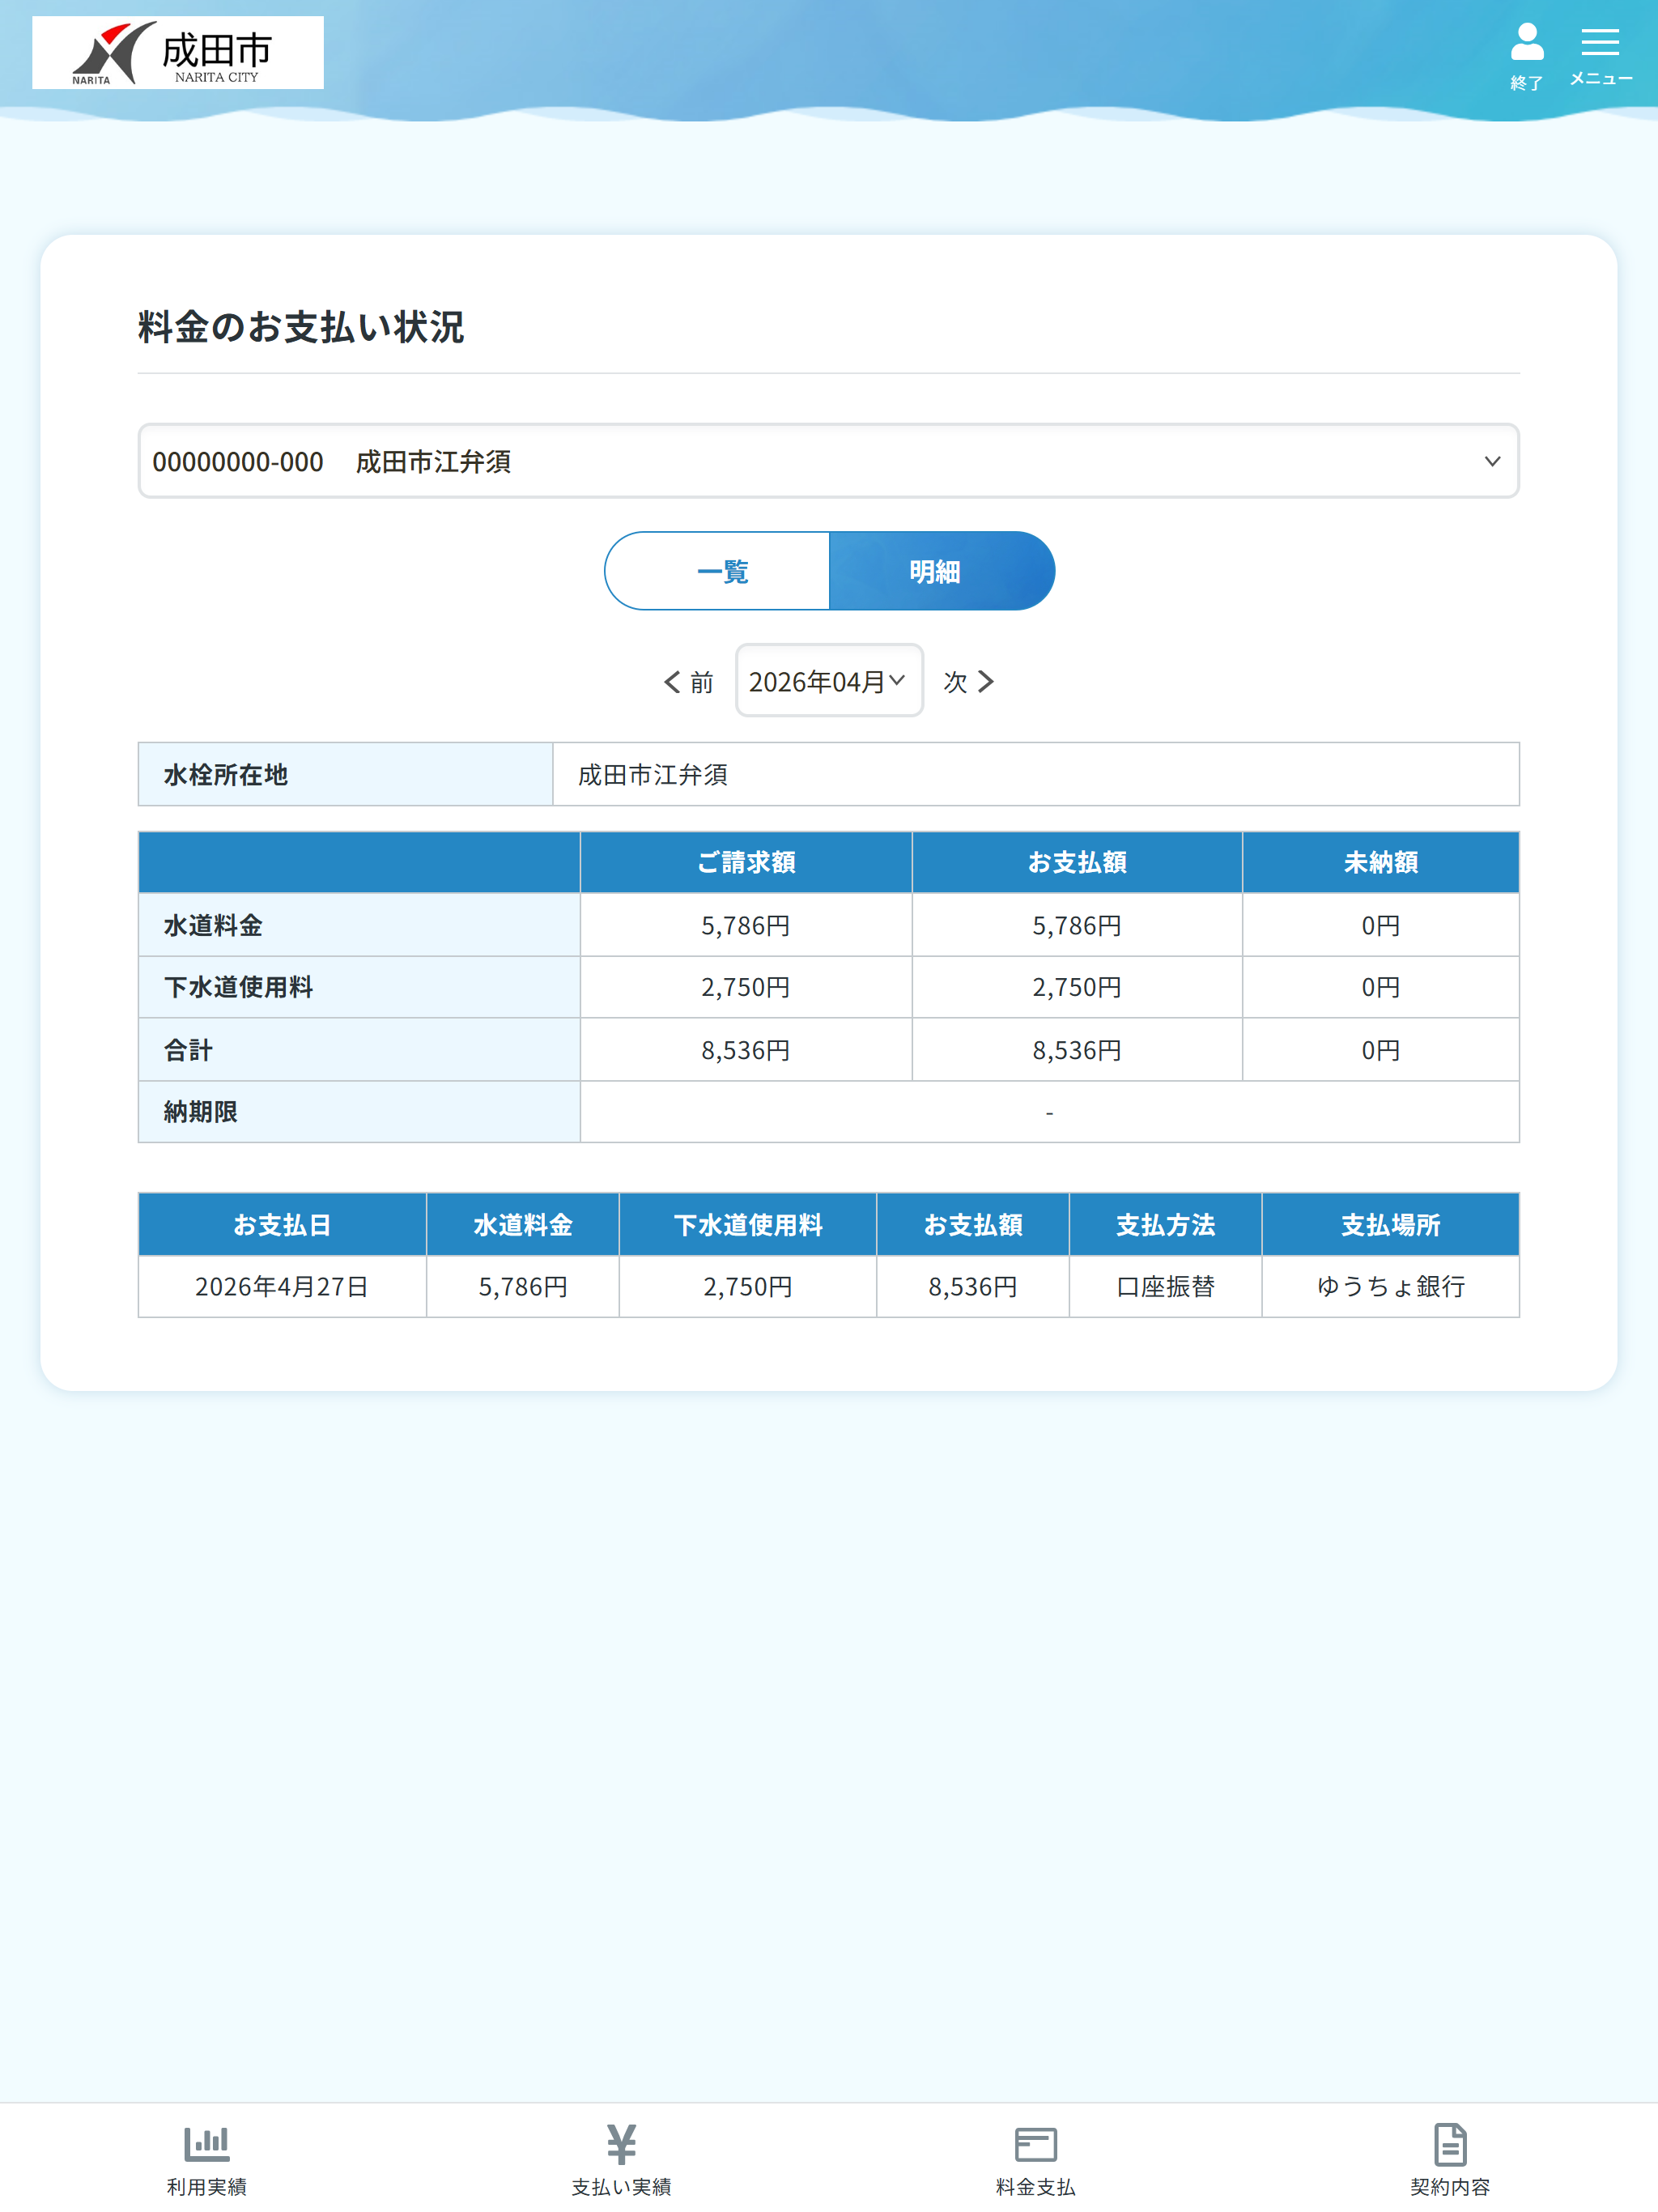Click 8,536円 total under ご請求額
Image resolution: width=1658 pixels, height=2212 pixels.
click(746, 1050)
